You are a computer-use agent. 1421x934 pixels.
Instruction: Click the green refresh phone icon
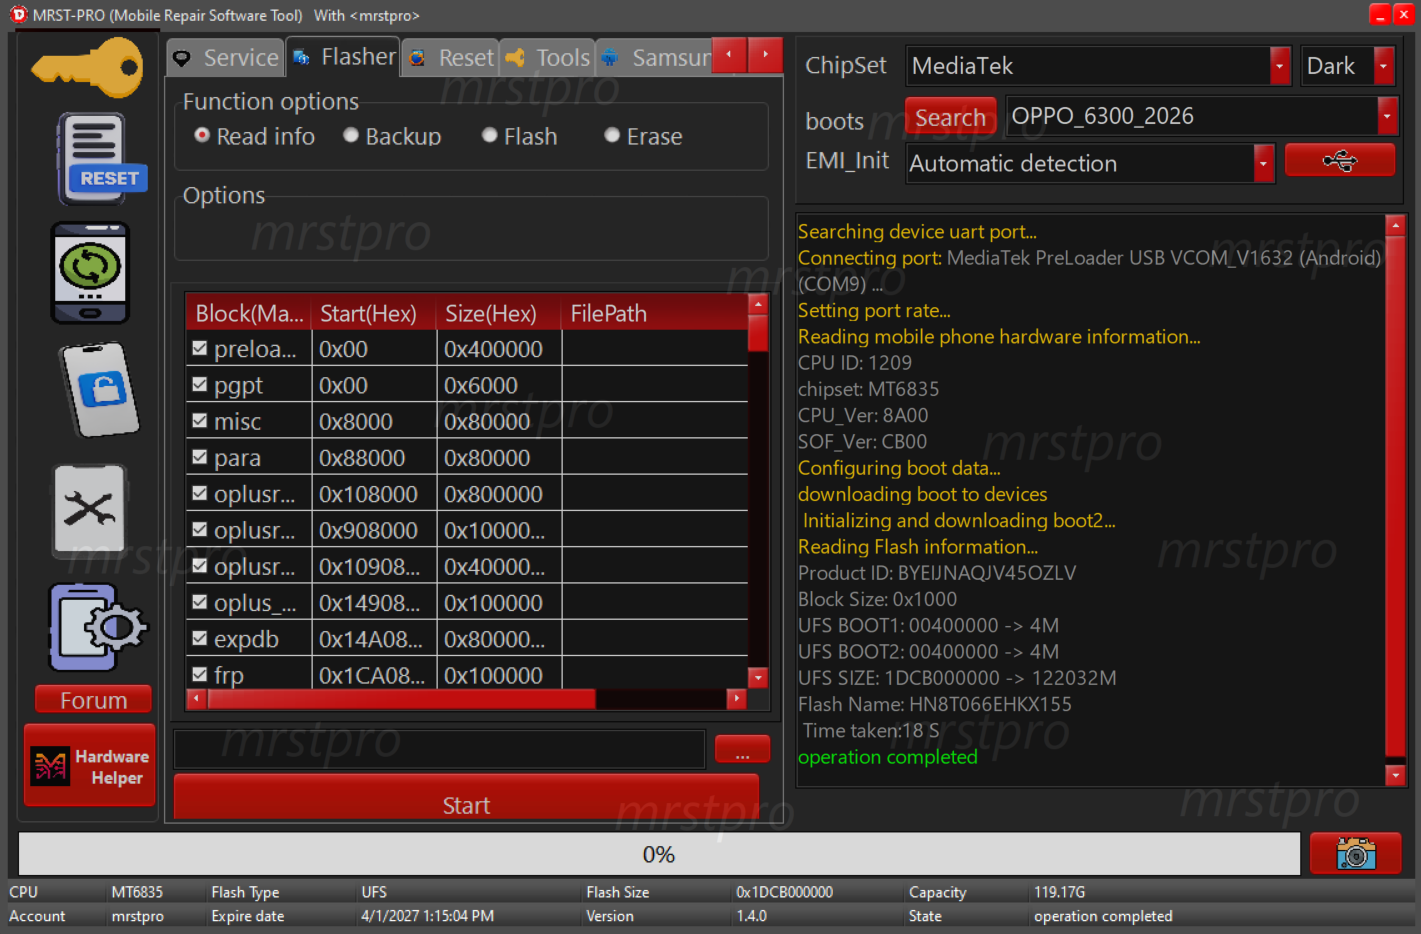point(90,273)
